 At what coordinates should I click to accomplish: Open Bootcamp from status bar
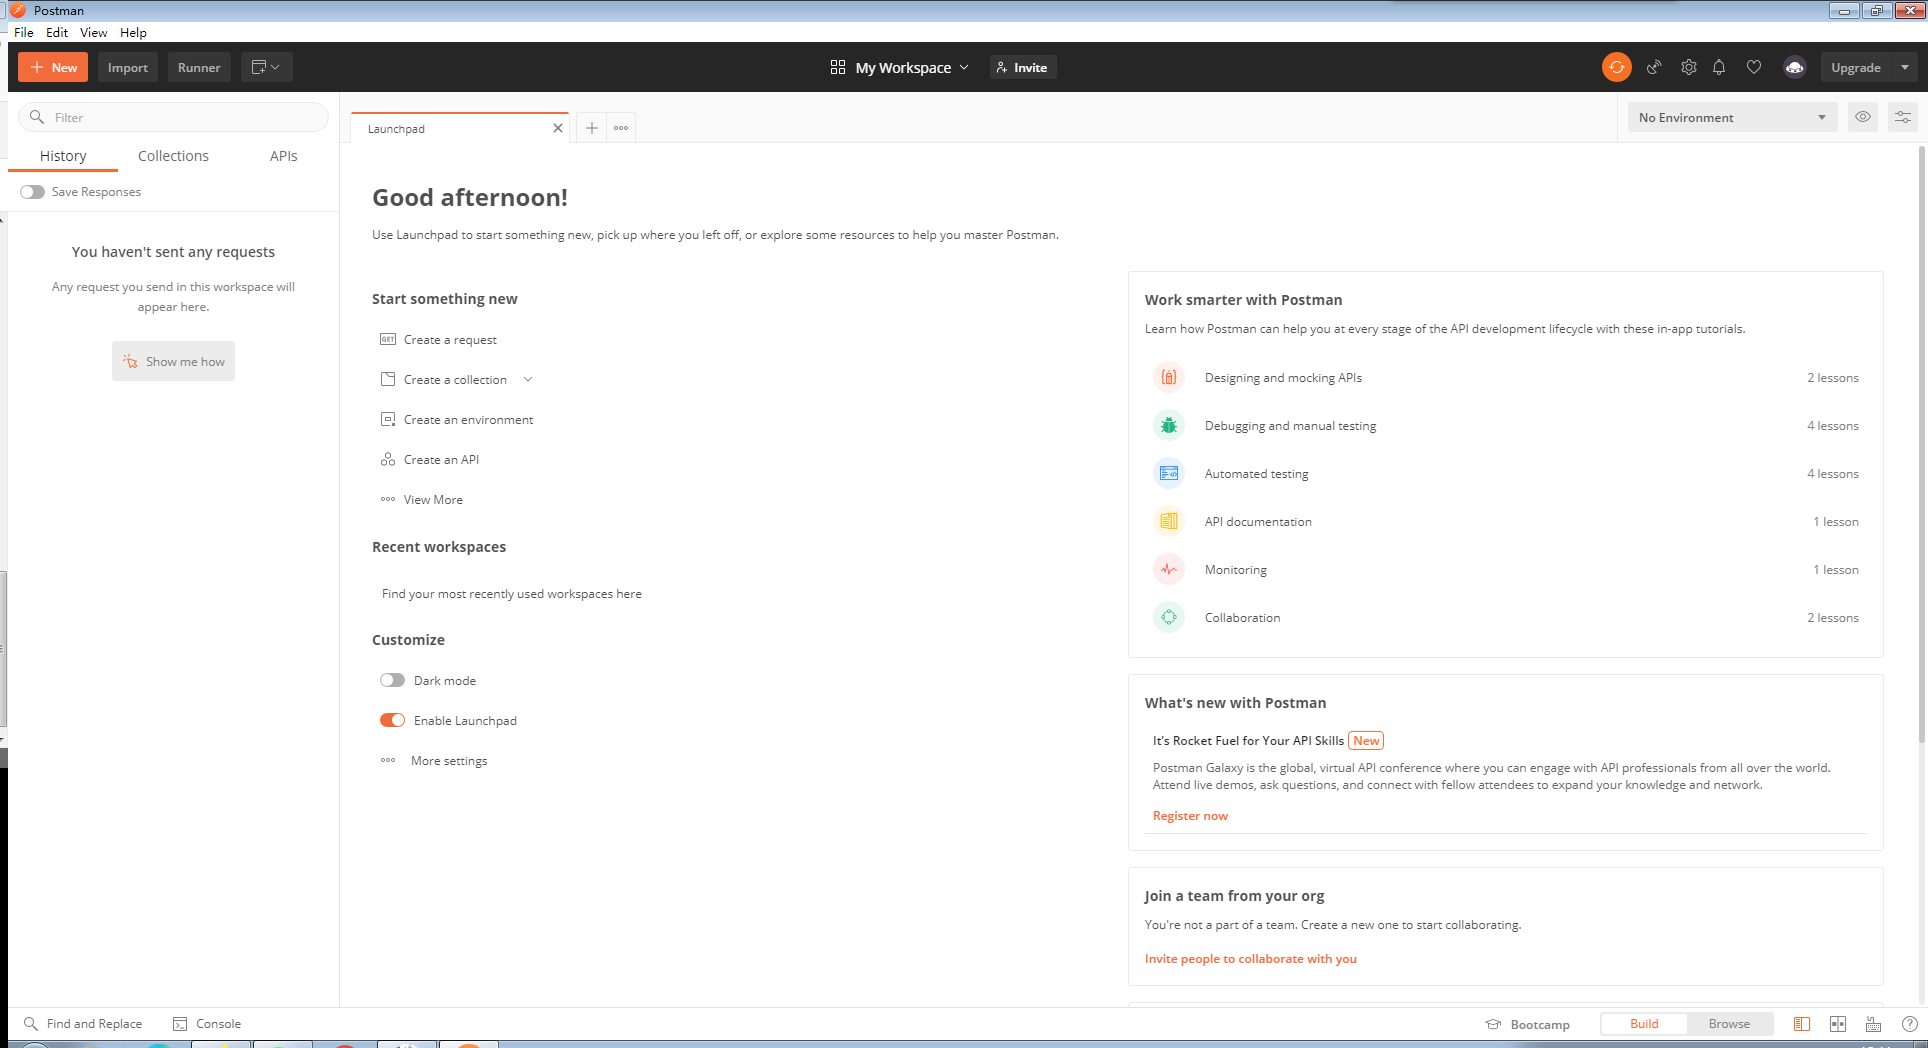(x=1527, y=1024)
